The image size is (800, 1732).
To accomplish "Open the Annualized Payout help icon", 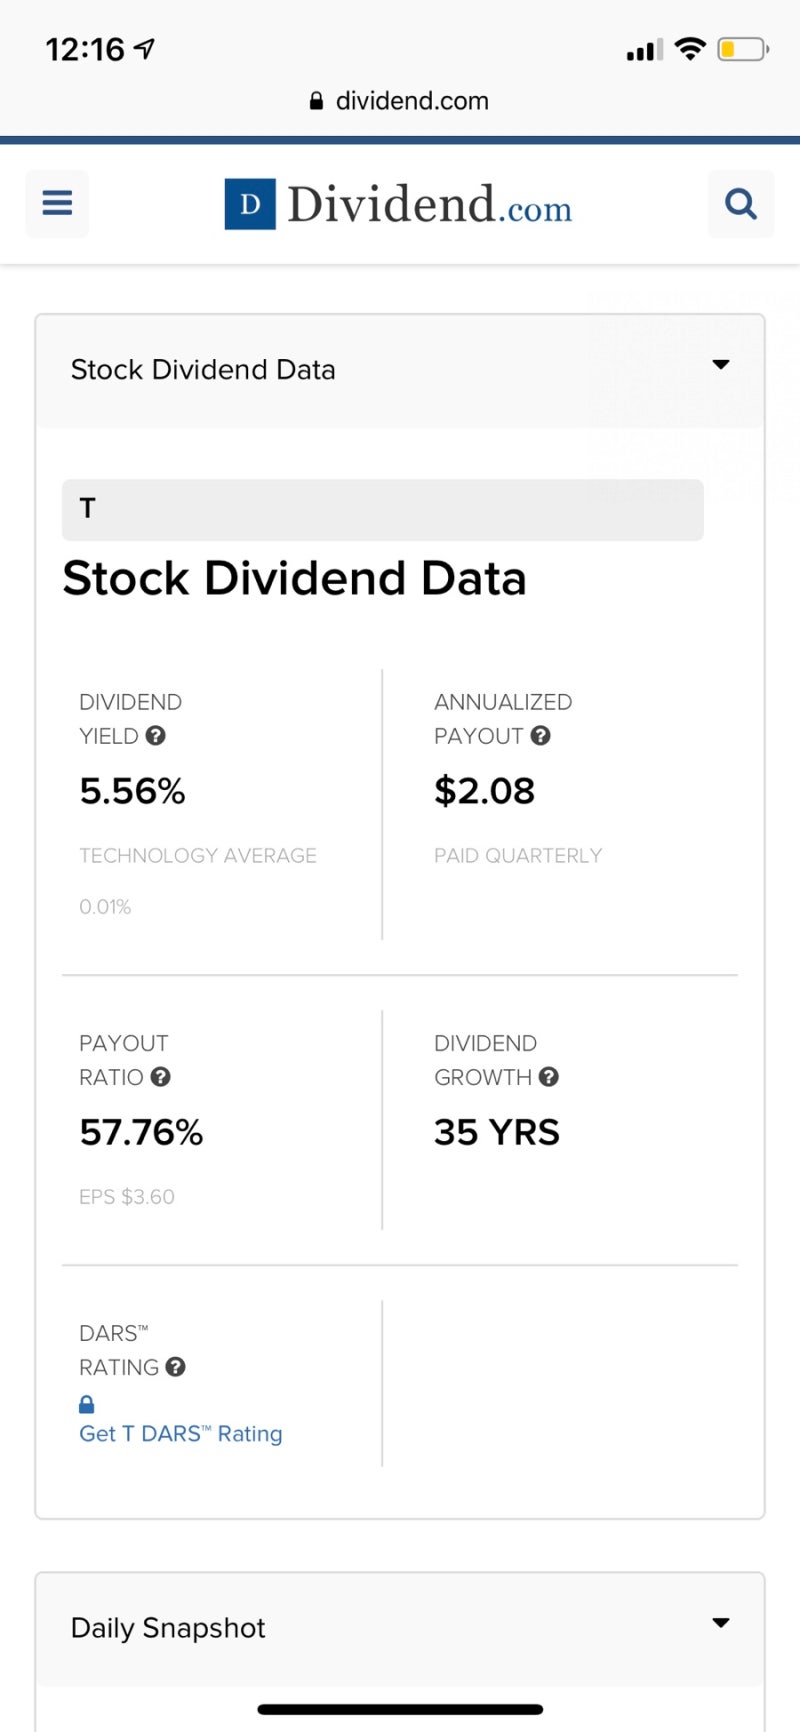I will [x=541, y=736].
